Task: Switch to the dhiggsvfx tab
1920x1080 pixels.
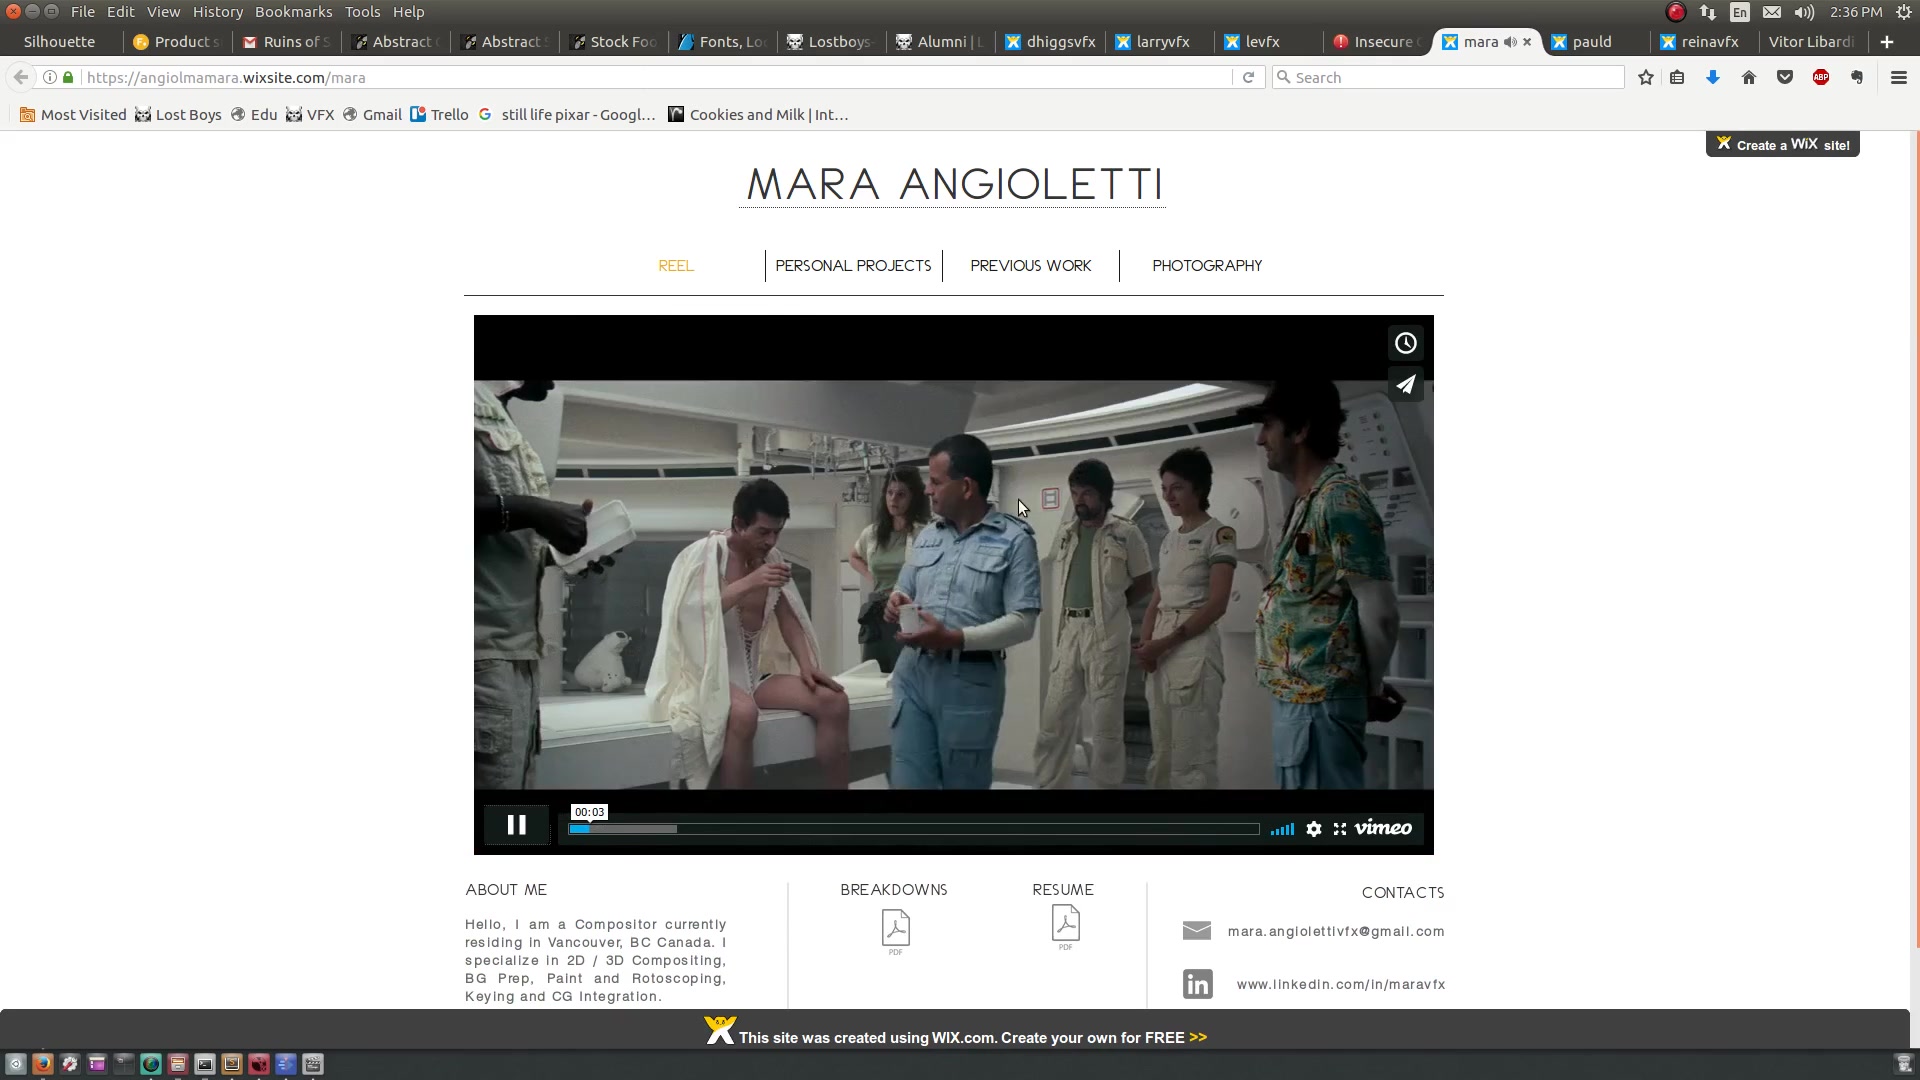Action: (1050, 42)
